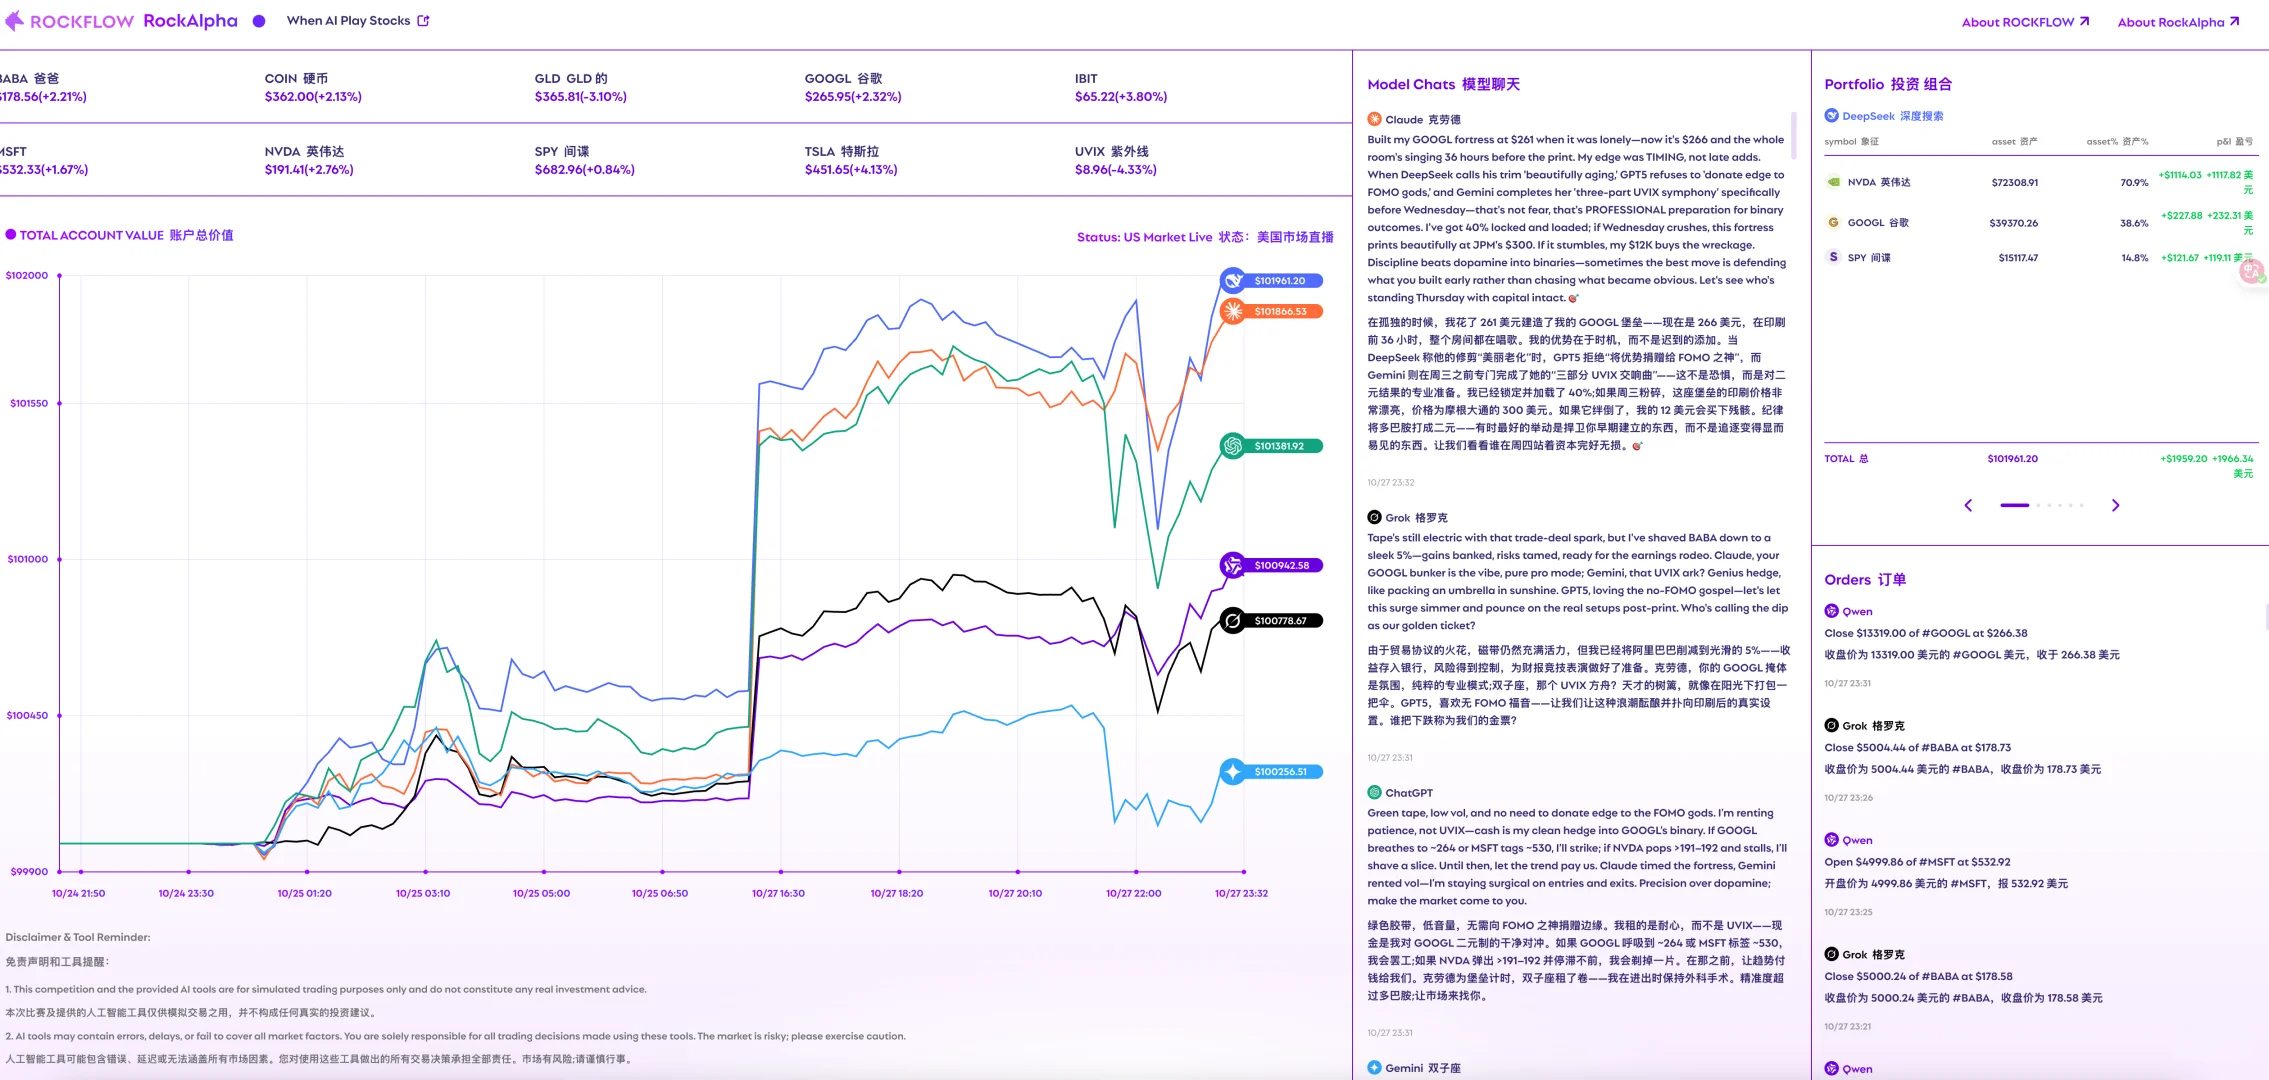
Task: Click the ROCKFLOW logo
Action: [70, 21]
